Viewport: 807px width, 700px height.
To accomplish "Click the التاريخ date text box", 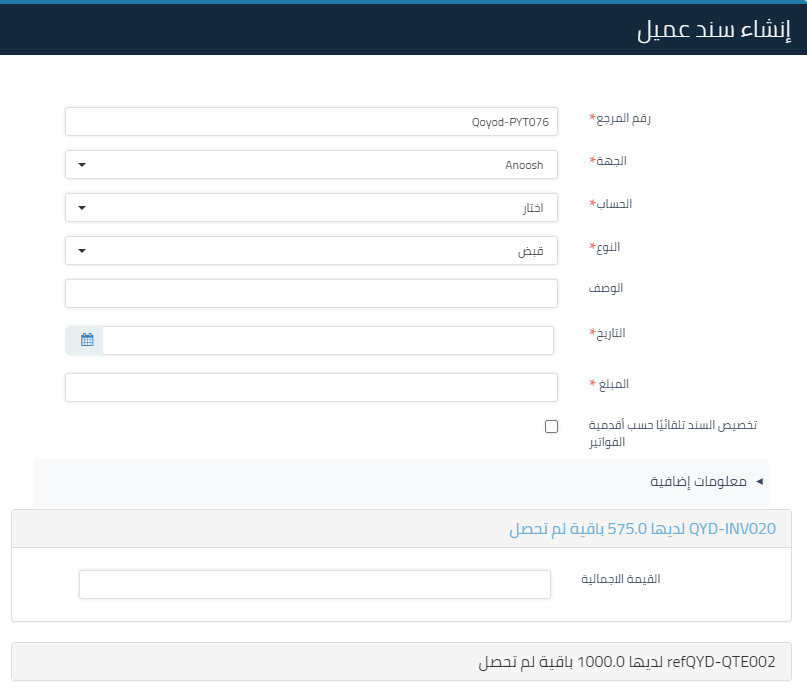I will click(x=330, y=340).
